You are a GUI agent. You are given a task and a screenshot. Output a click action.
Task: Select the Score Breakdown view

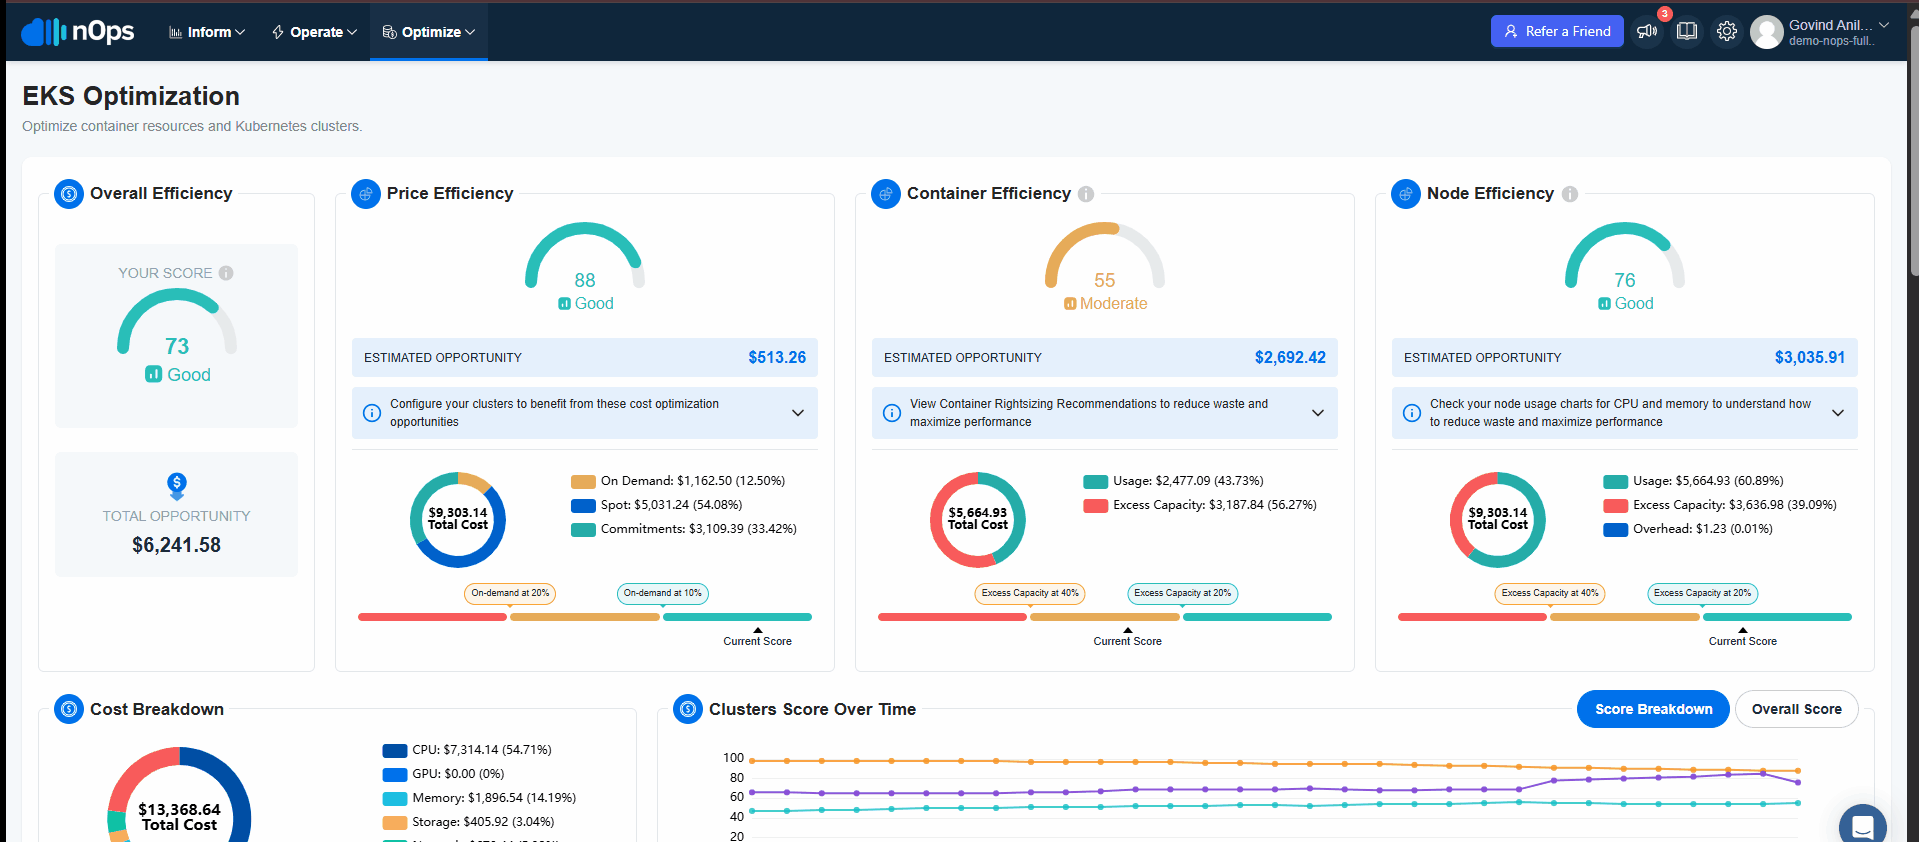[1653, 709]
